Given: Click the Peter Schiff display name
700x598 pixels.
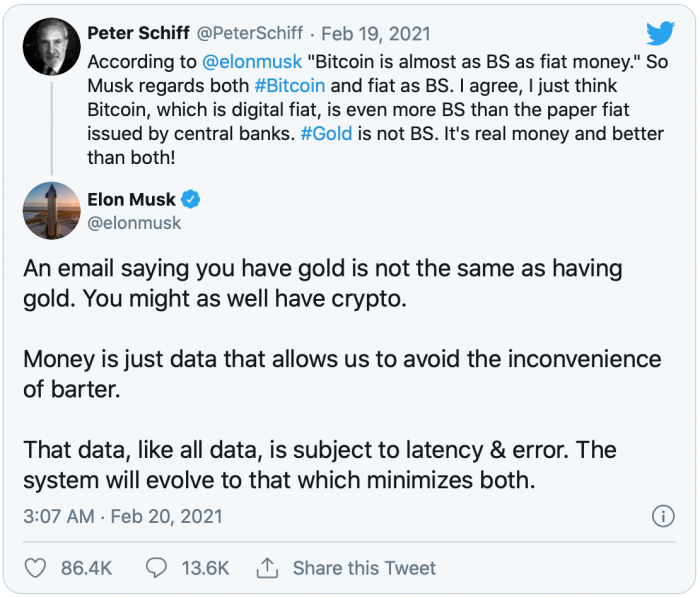Looking at the screenshot, I should point(138,33).
